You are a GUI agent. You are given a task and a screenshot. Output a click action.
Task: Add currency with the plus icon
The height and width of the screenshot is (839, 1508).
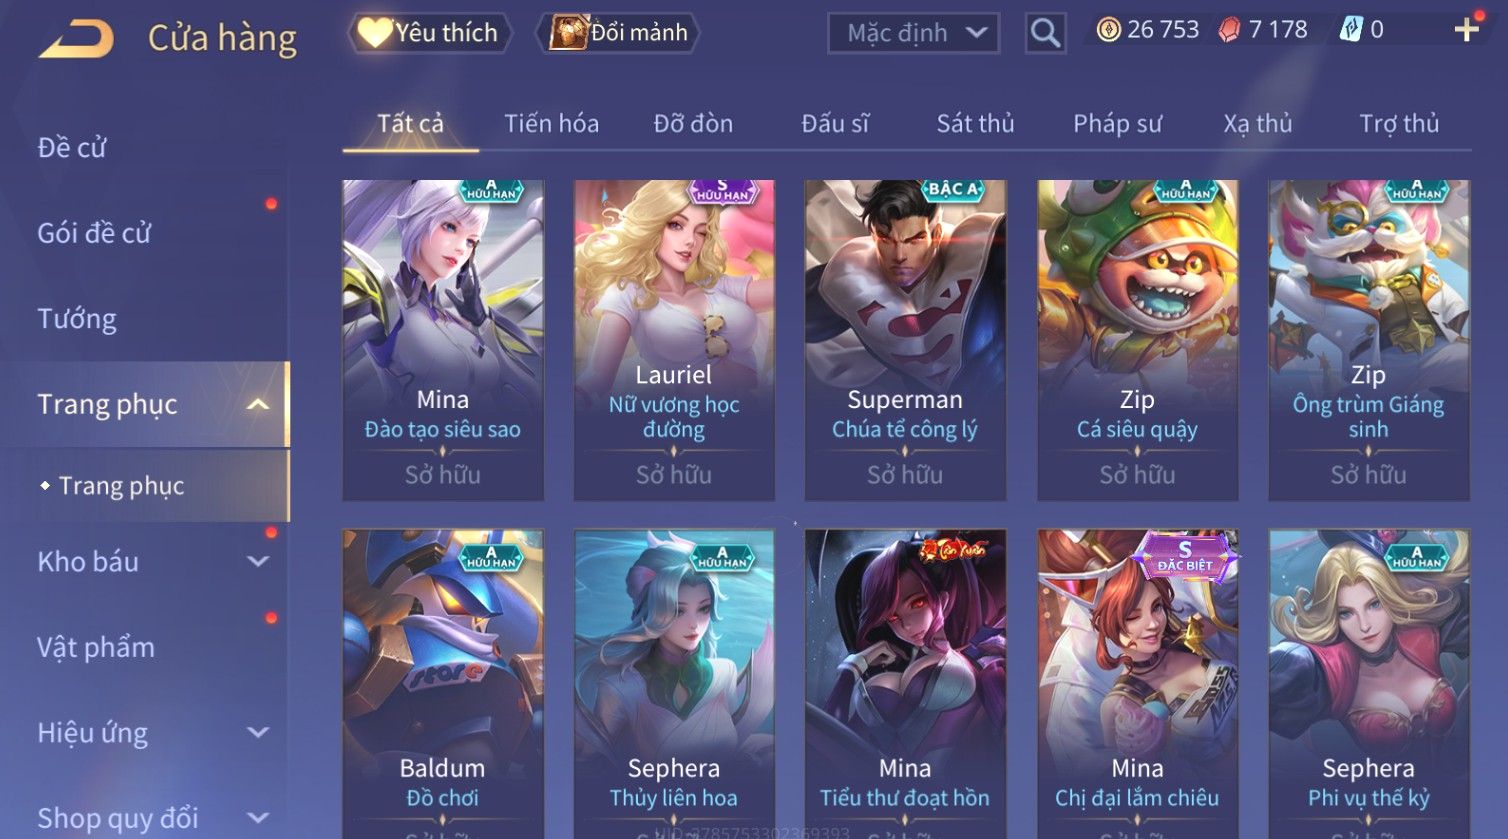pos(1466,30)
